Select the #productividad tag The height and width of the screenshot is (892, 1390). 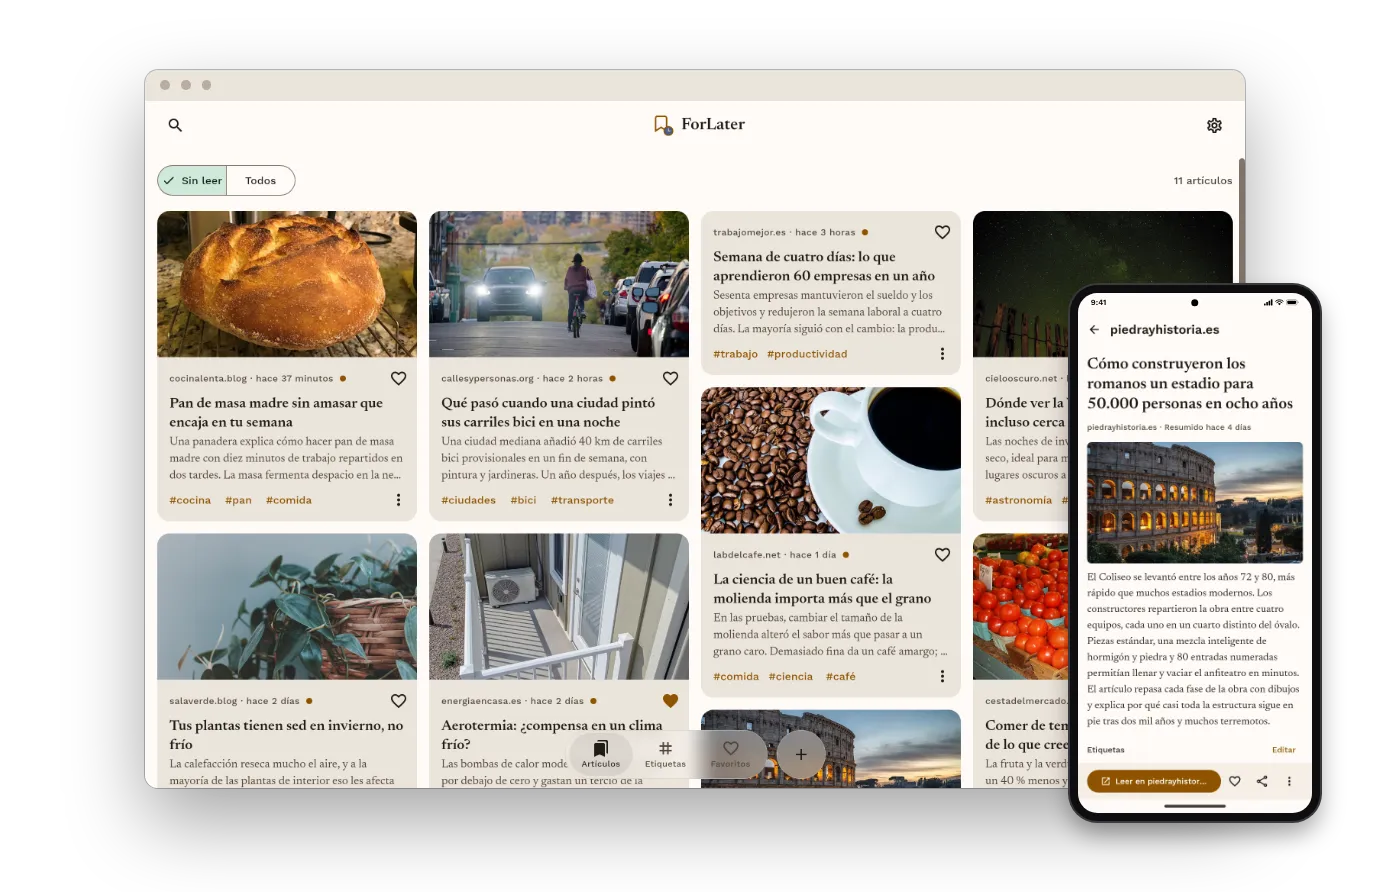(807, 354)
